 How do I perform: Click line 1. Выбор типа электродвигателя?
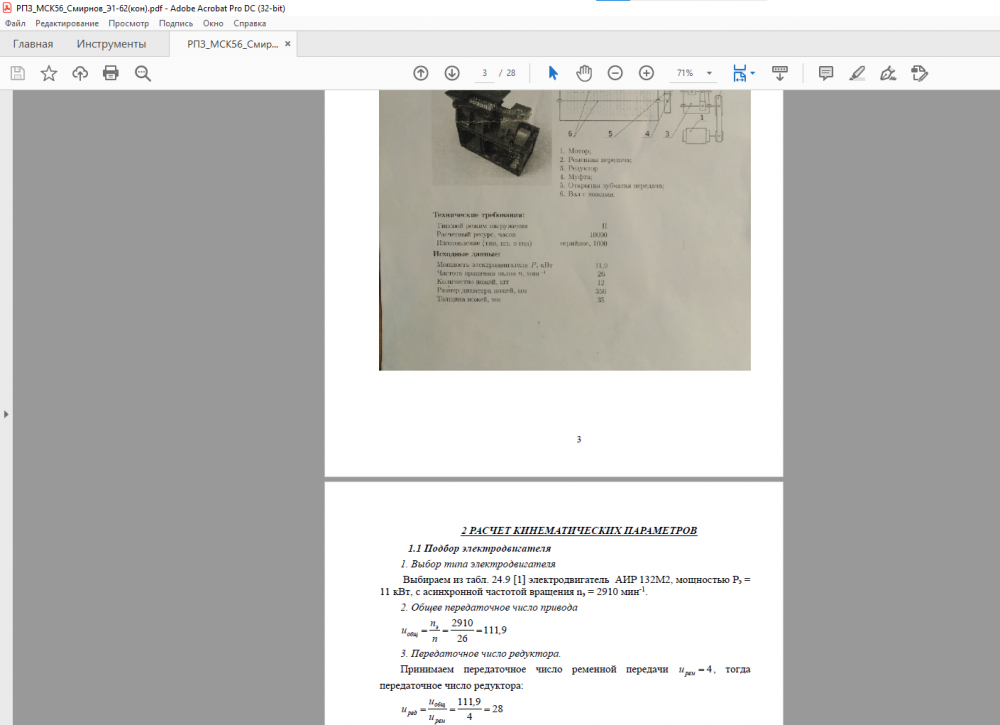point(478,564)
